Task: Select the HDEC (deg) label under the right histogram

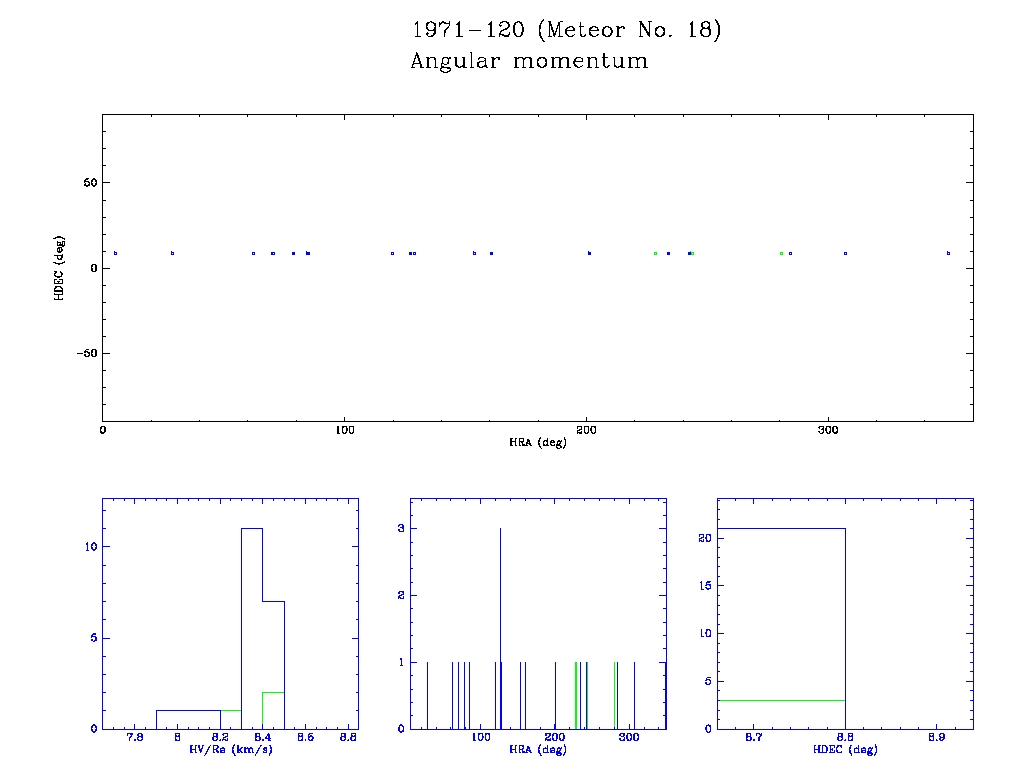Action: coord(845,749)
